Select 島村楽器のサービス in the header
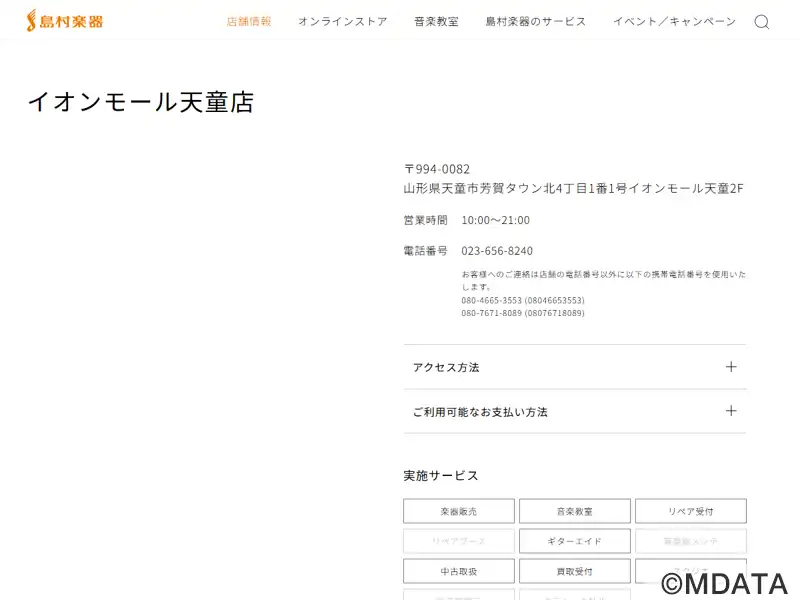Viewport: 800px width, 600px height. (535, 21)
